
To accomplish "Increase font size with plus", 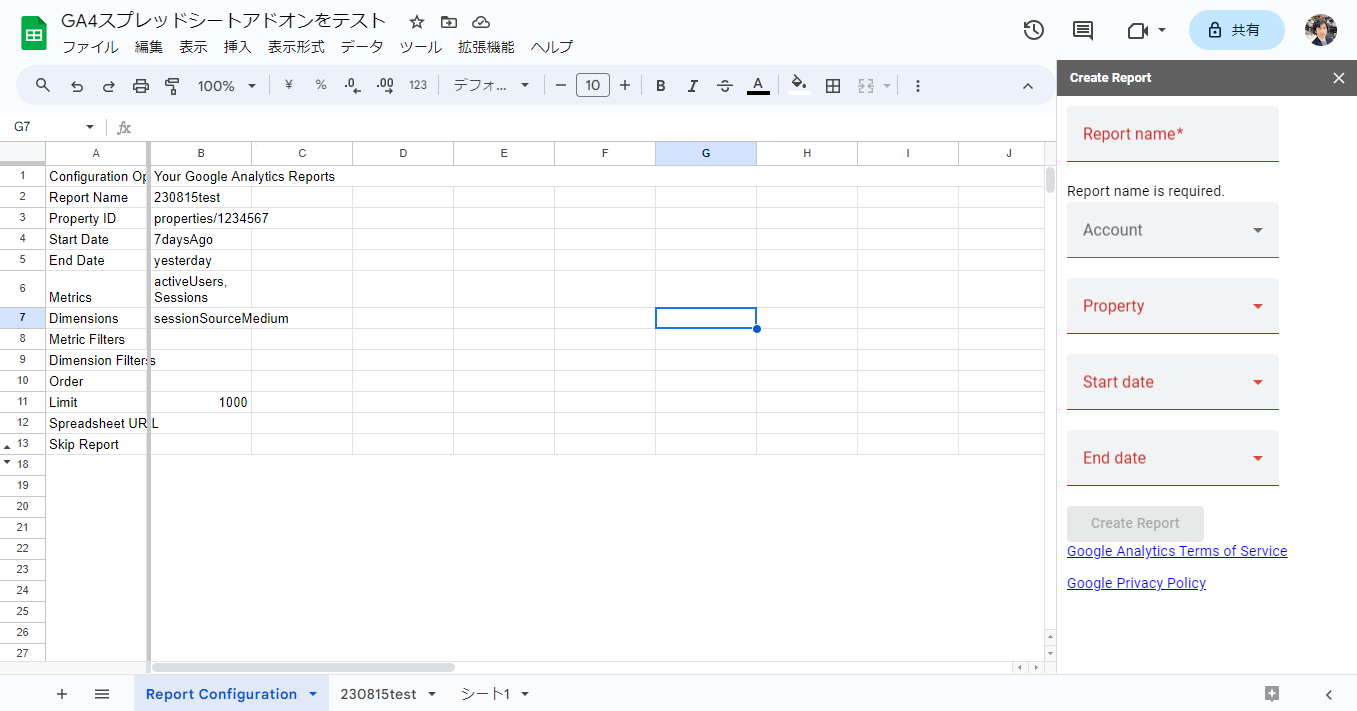I will click(x=625, y=86).
